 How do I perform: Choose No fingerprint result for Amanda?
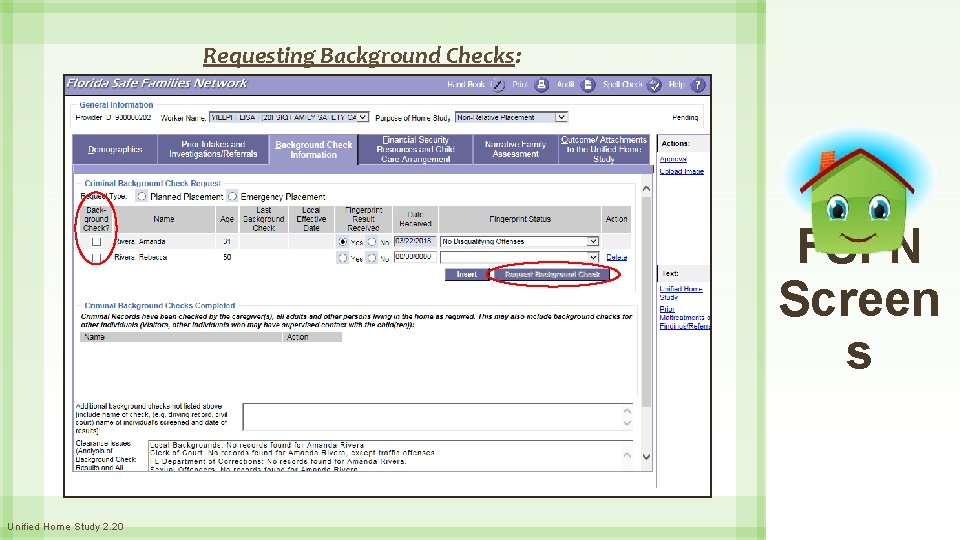pyautogui.click(x=372, y=242)
